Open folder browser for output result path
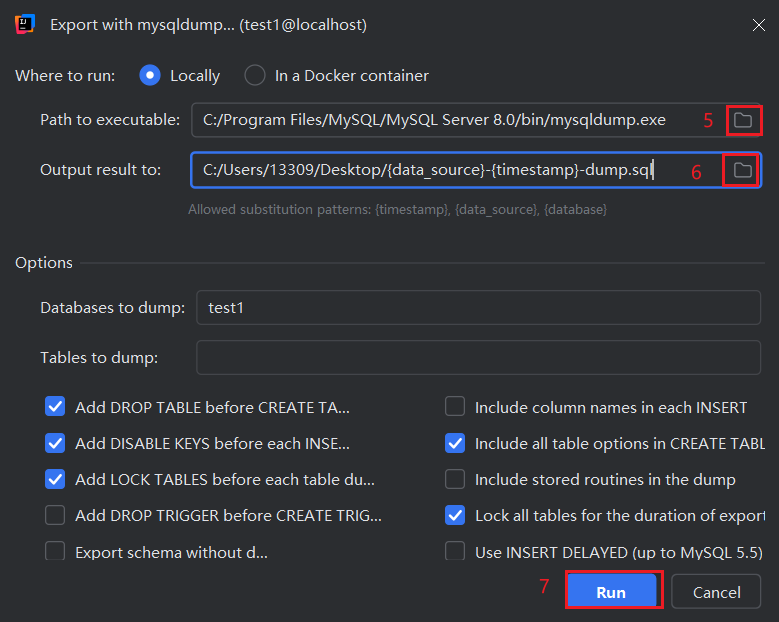The image size is (779, 622). [742, 170]
